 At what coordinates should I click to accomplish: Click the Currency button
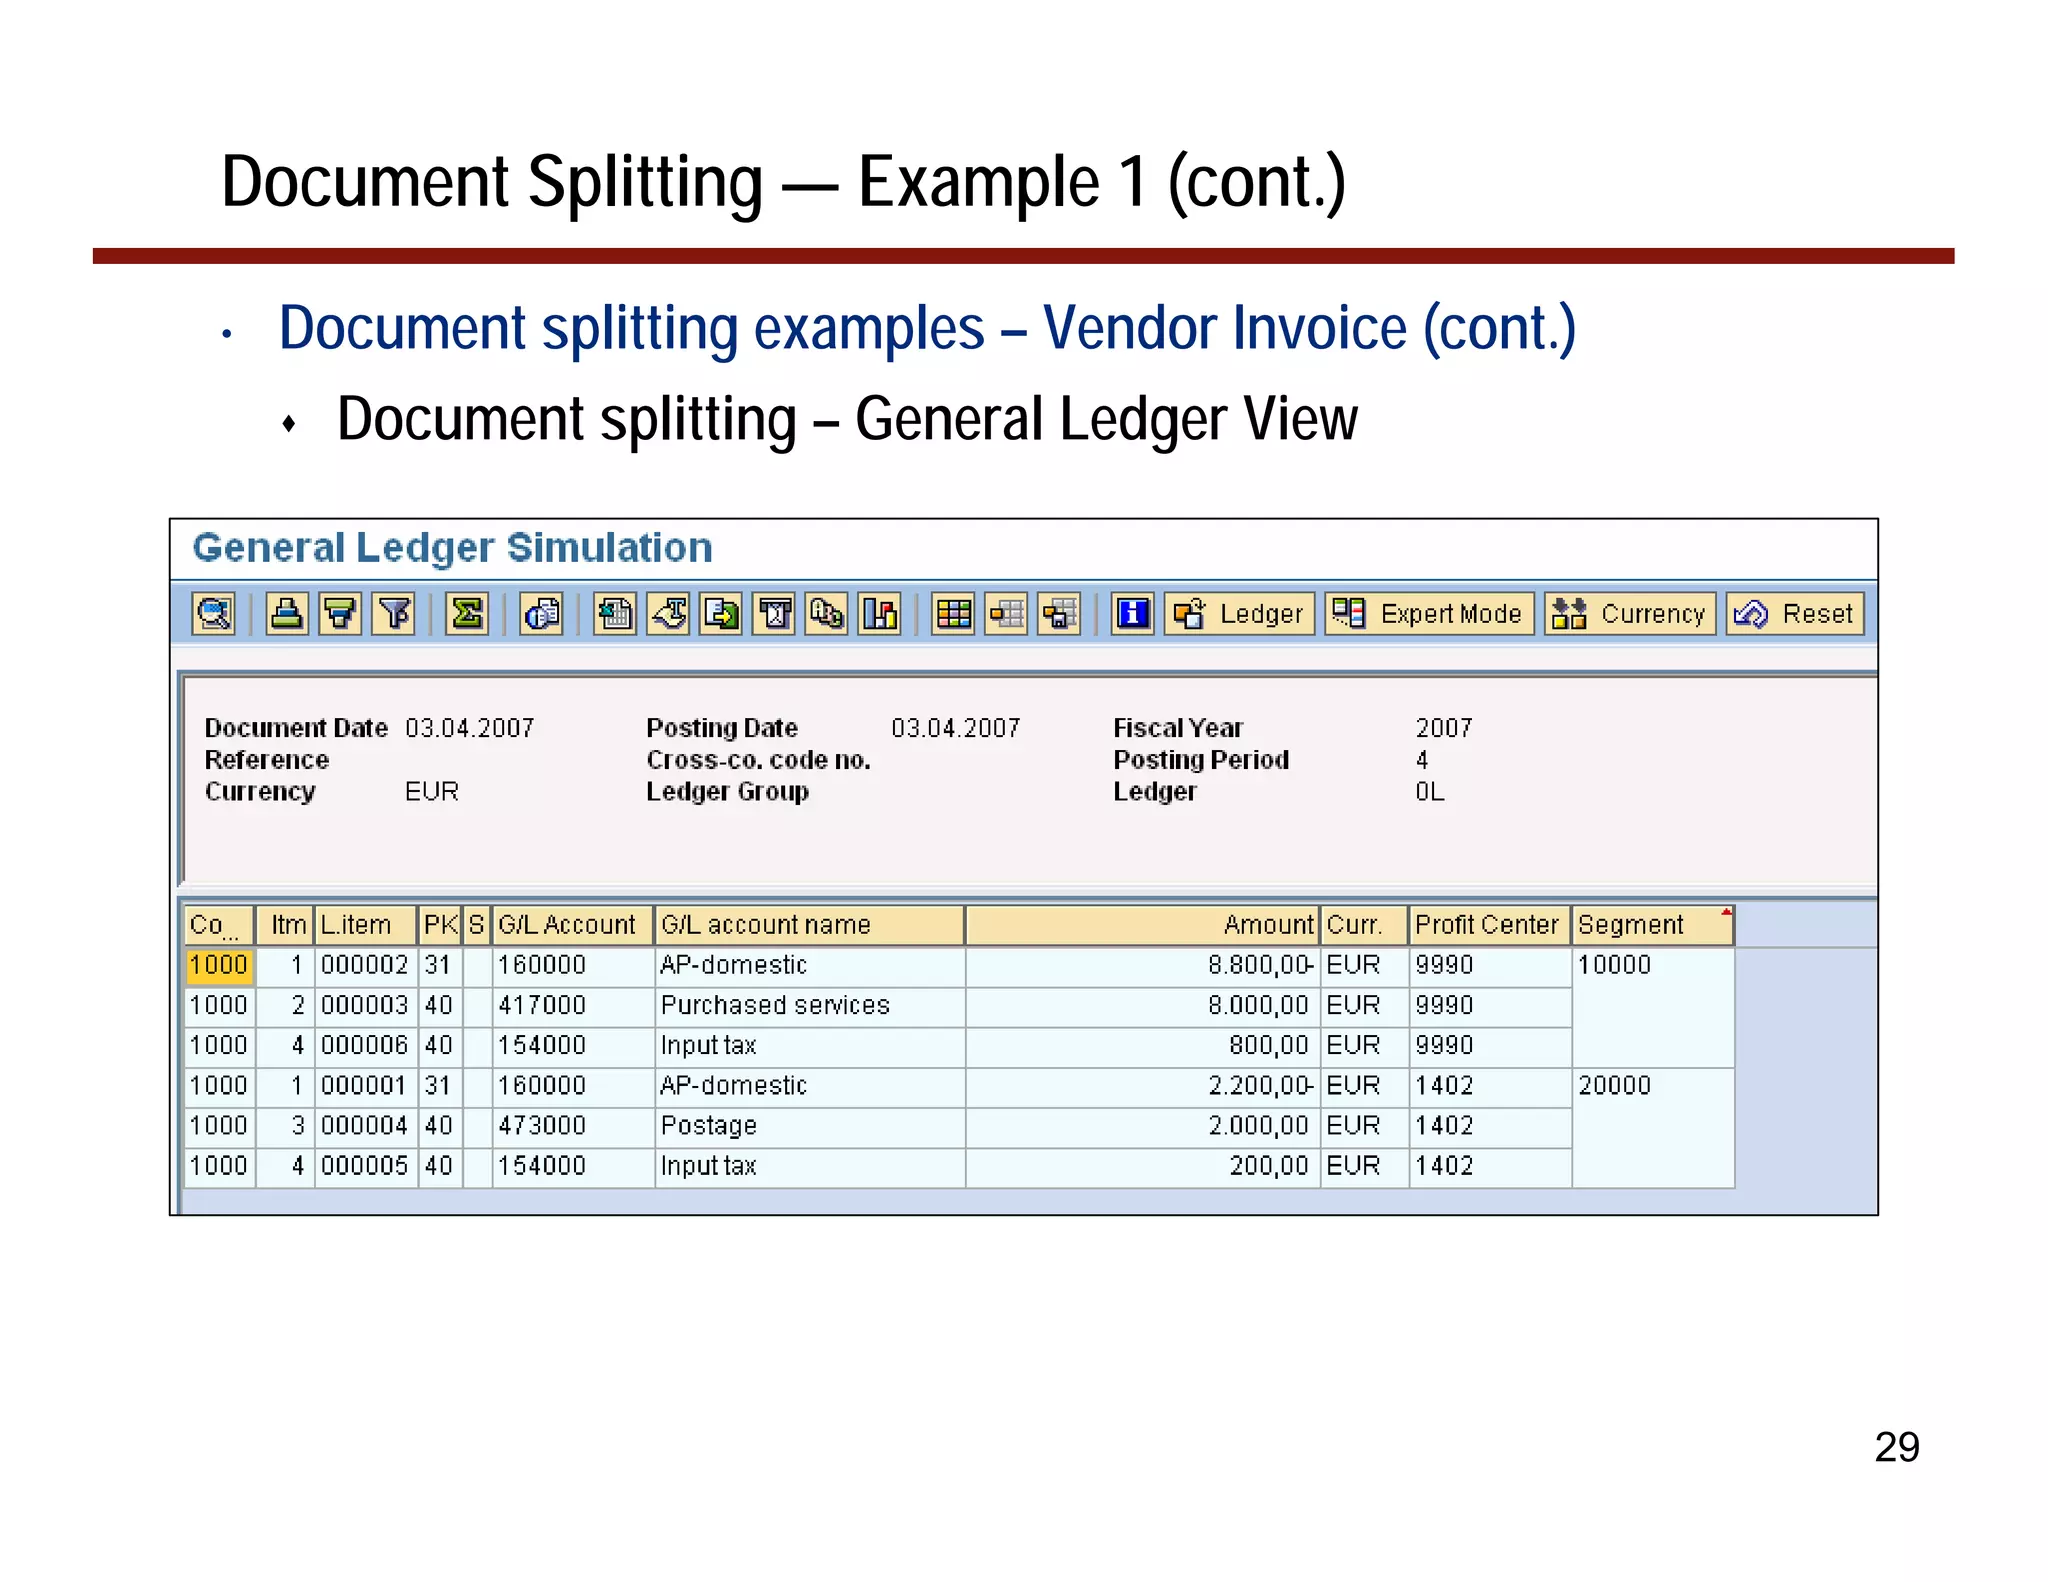click(x=1630, y=613)
